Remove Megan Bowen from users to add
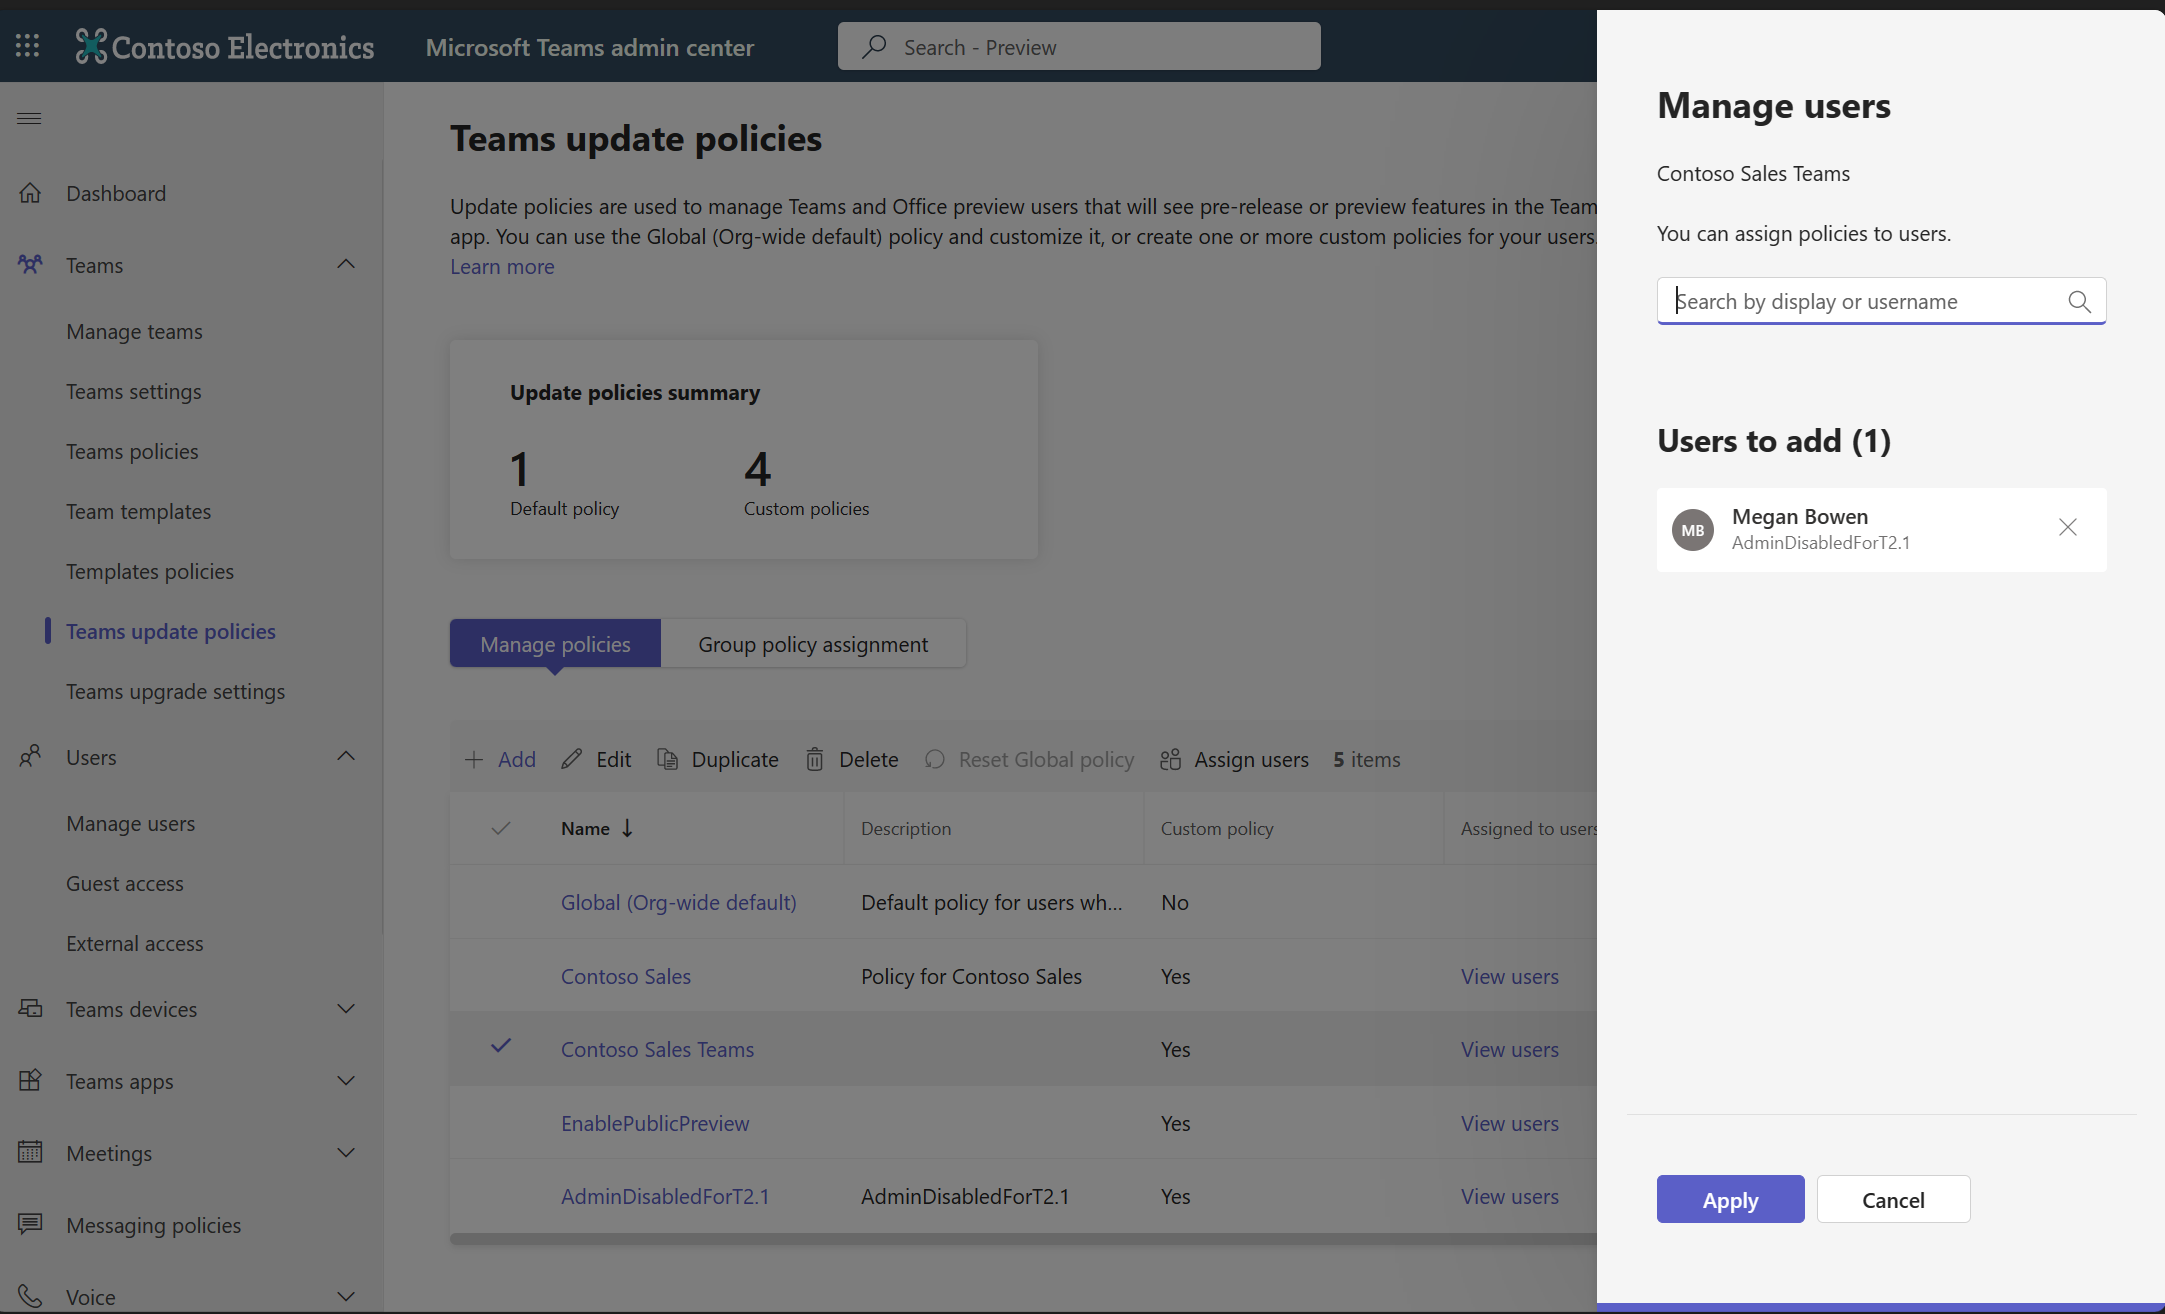The image size is (2165, 1314). click(2068, 527)
